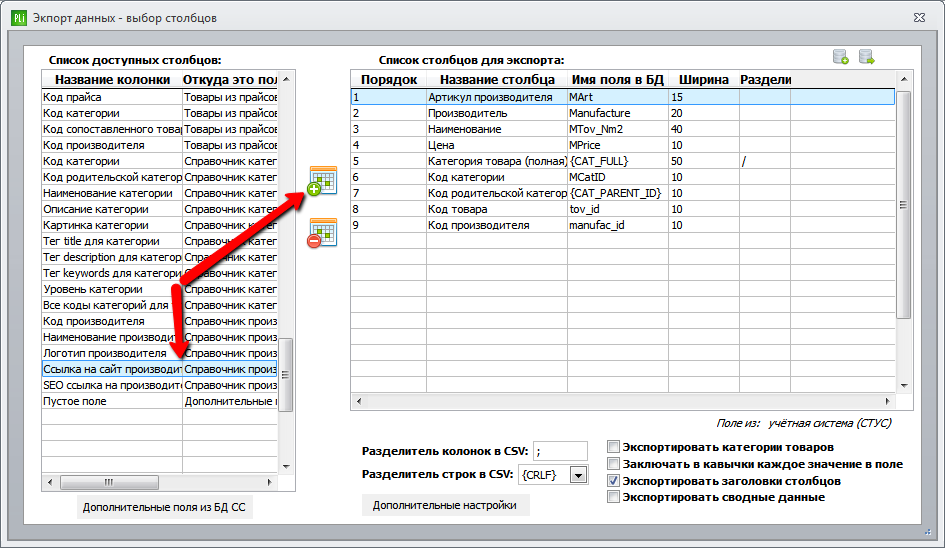Click the add column icon with green plus
Image resolution: width=945 pixels, height=548 pixels.
click(322, 181)
